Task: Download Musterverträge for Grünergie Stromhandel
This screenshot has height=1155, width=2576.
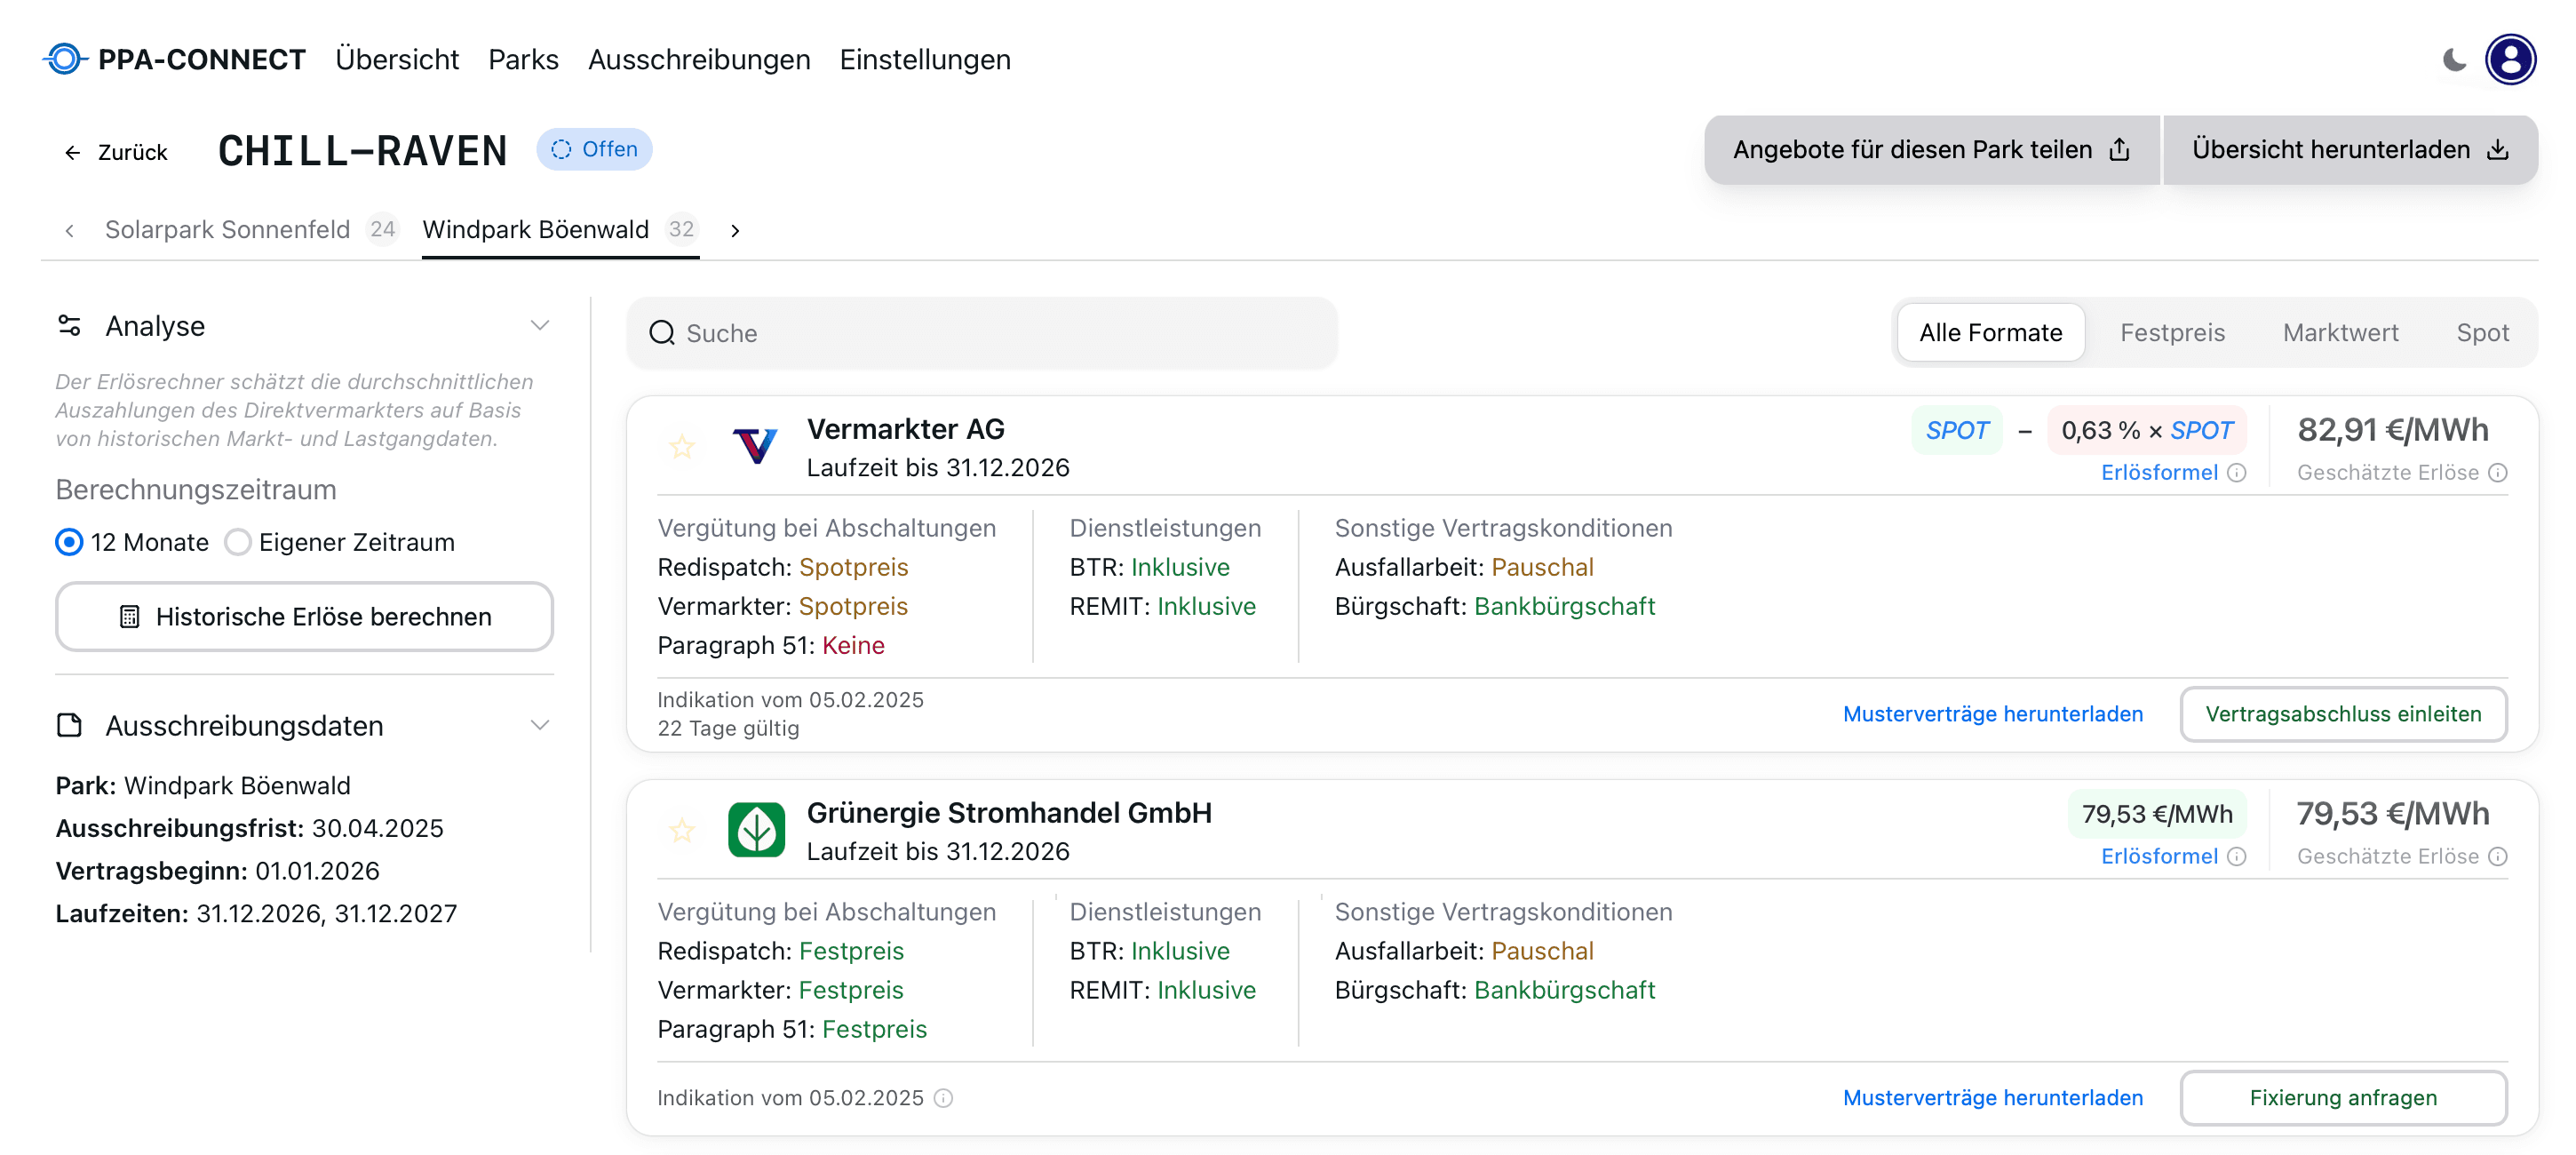Action: 1992,1098
